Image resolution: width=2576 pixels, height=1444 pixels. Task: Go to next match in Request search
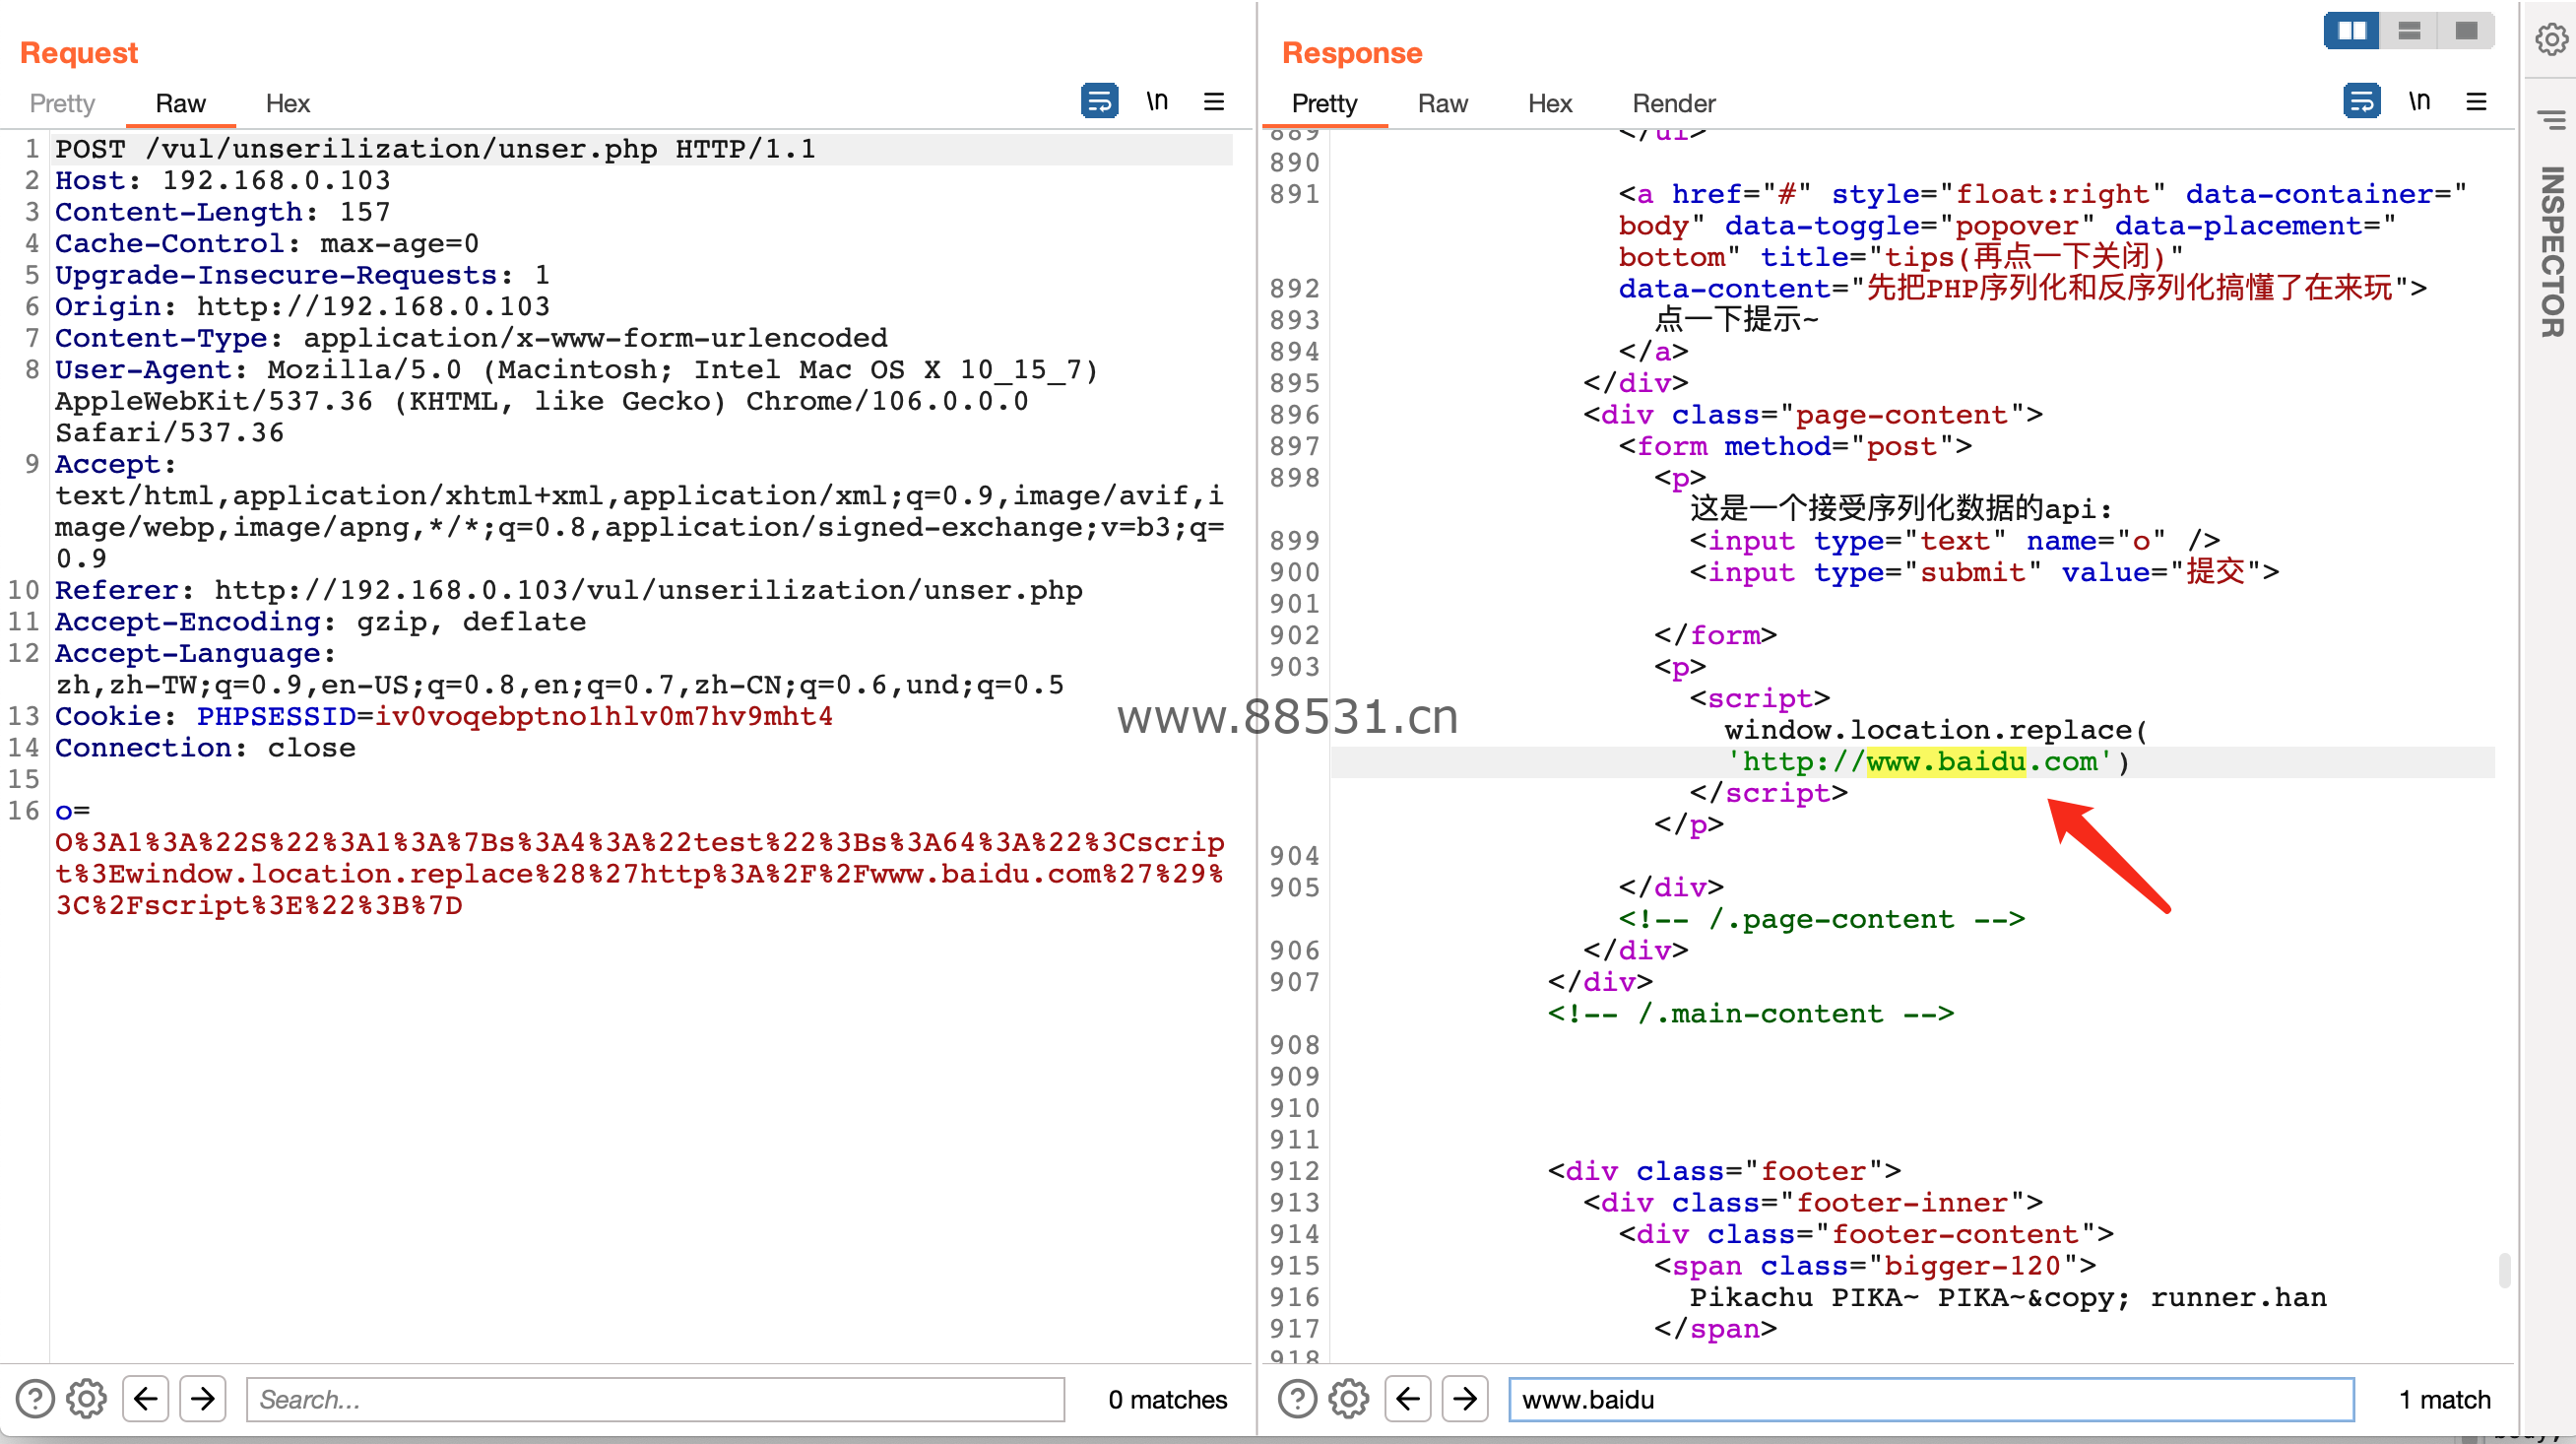click(x=202, y=1398)
